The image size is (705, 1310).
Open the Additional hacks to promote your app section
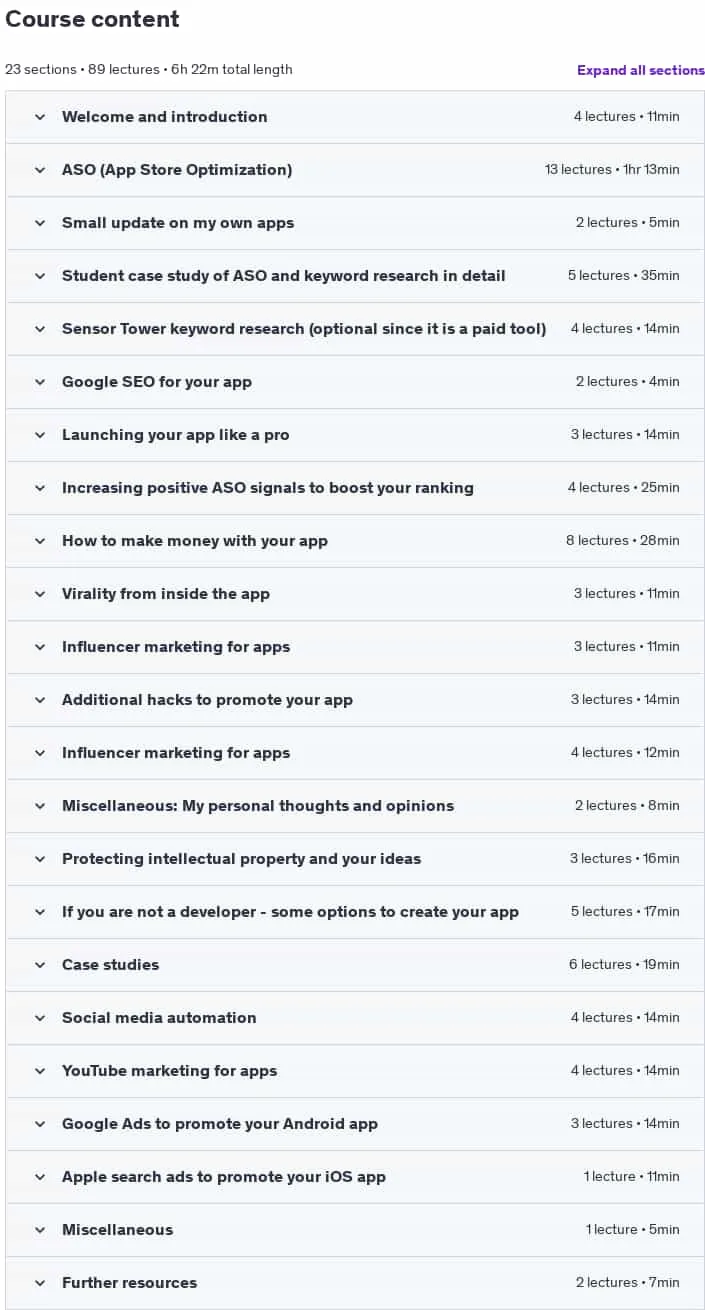[355, 700]
